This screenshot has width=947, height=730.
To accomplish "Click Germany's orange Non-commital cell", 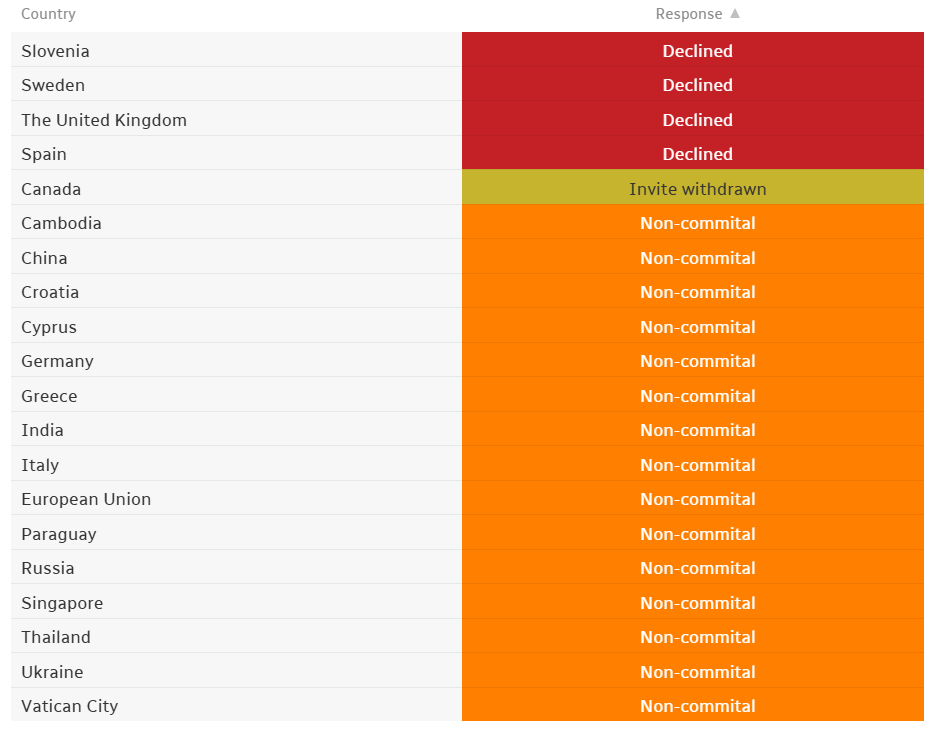I will [697, 361].
